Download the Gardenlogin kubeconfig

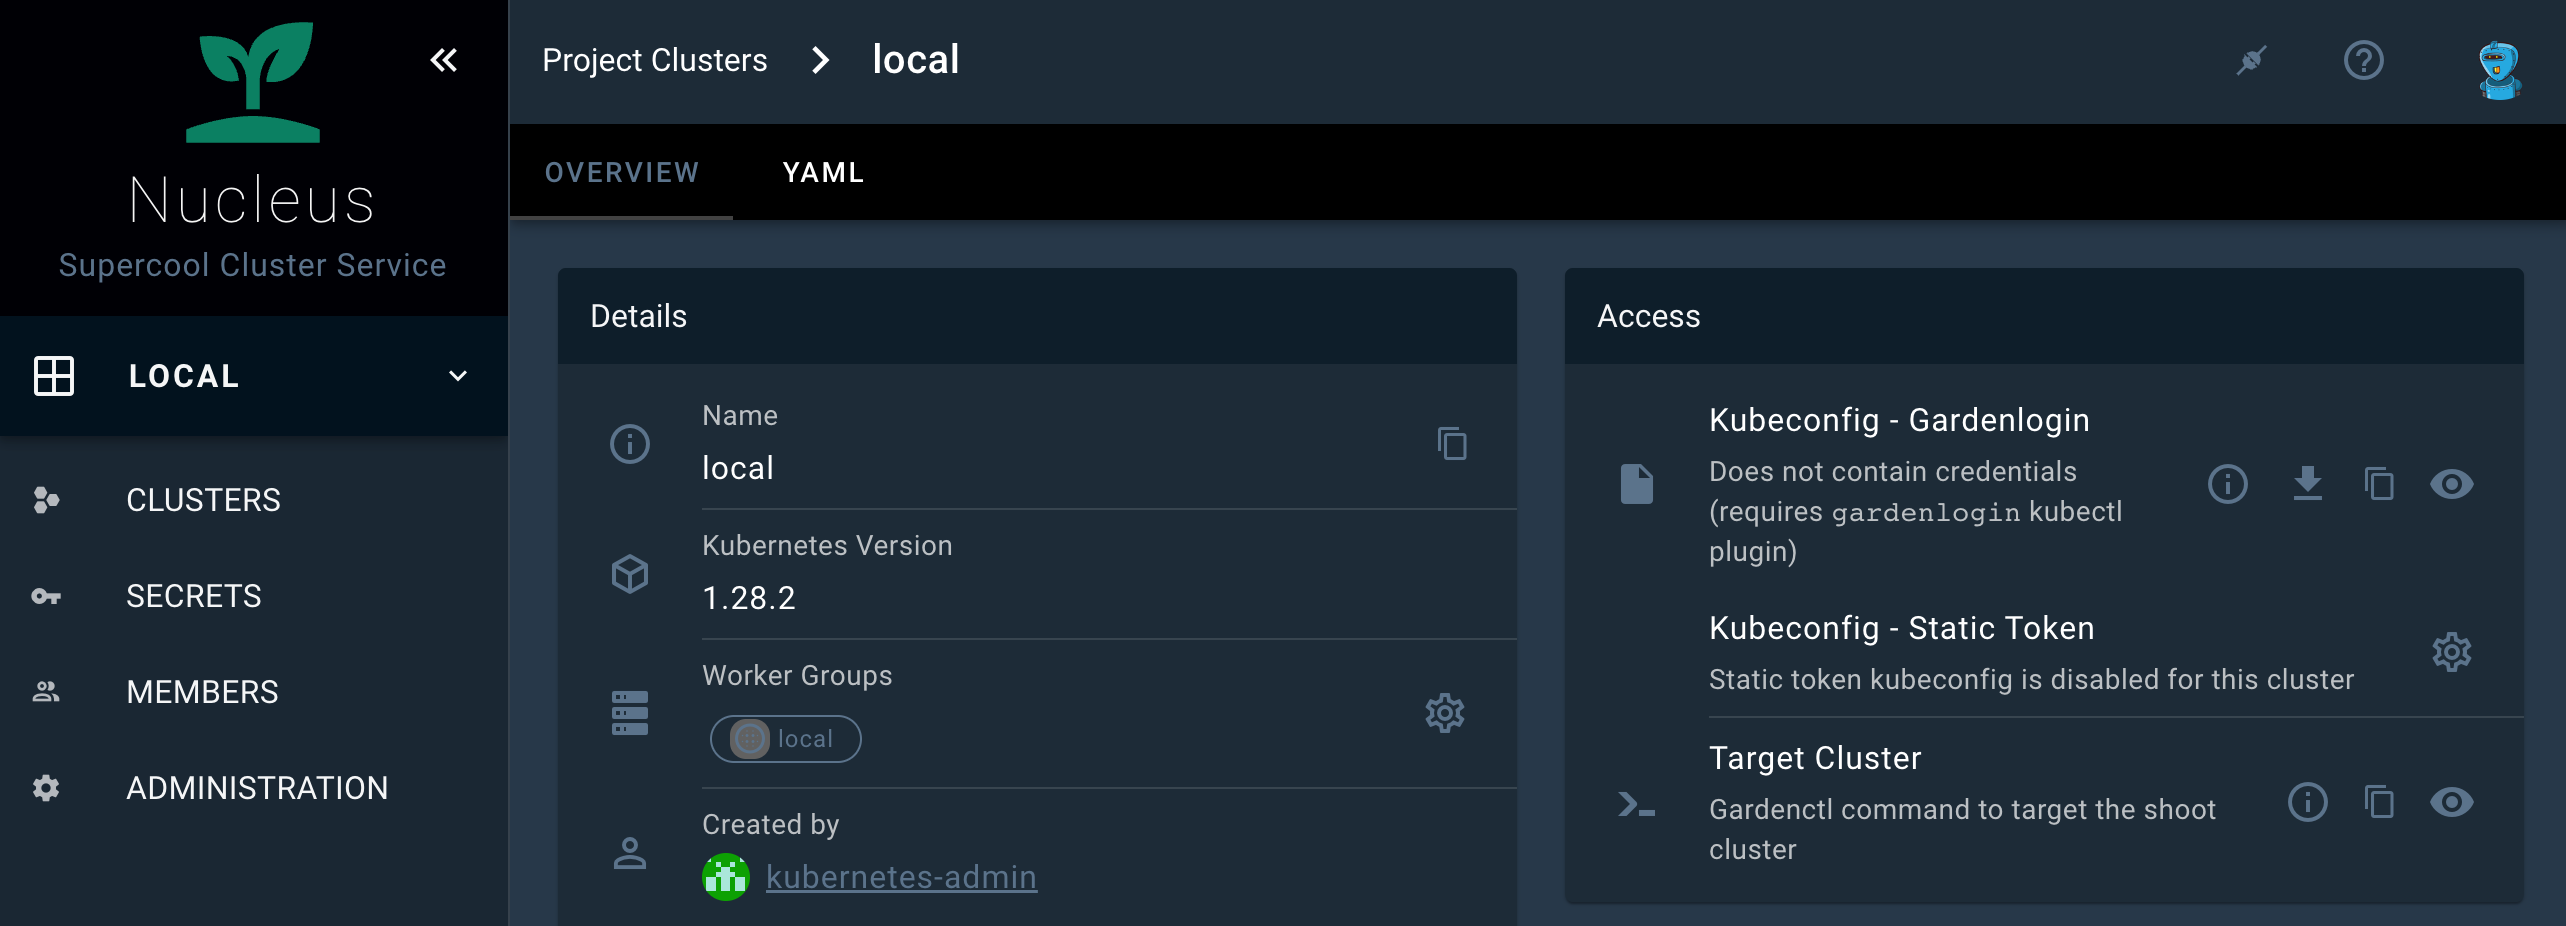[2307, 484]
